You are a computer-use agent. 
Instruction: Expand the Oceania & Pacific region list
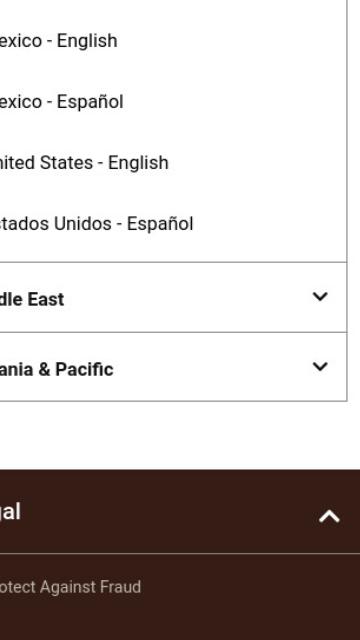coord(173,367)
